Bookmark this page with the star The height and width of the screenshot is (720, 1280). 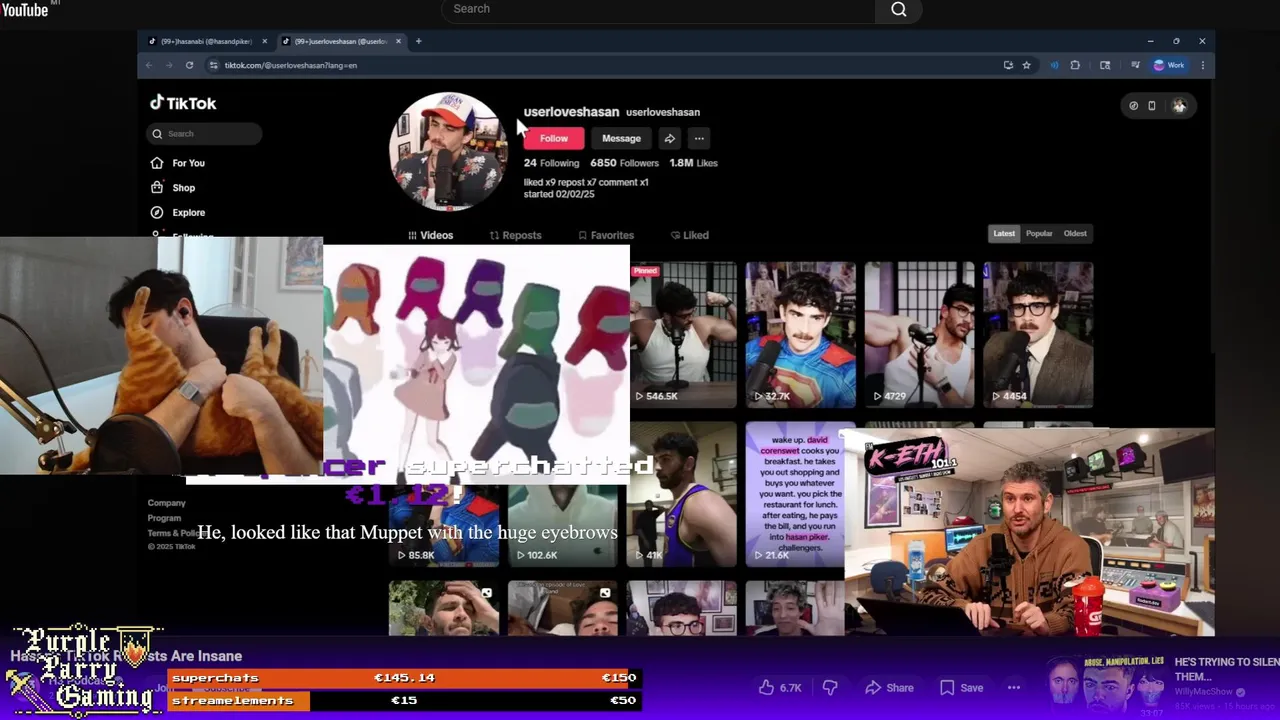(1026, 65)
